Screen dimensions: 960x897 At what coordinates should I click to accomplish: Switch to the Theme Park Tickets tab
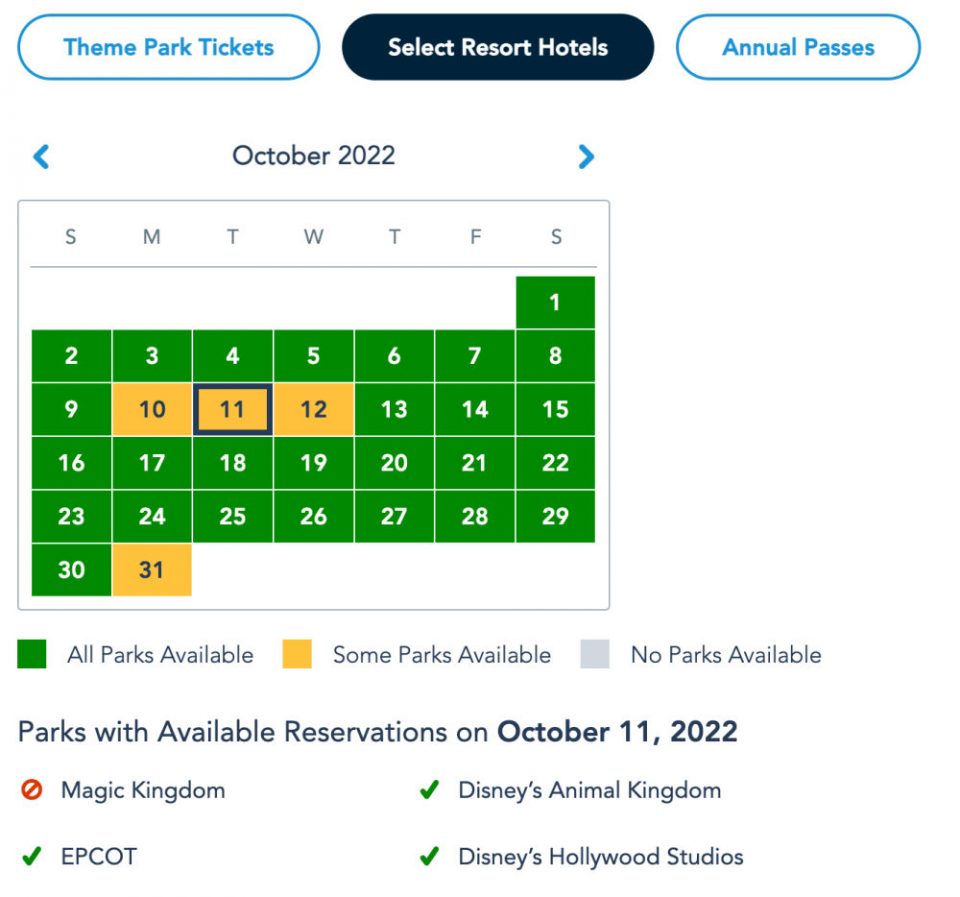(167, 46)
